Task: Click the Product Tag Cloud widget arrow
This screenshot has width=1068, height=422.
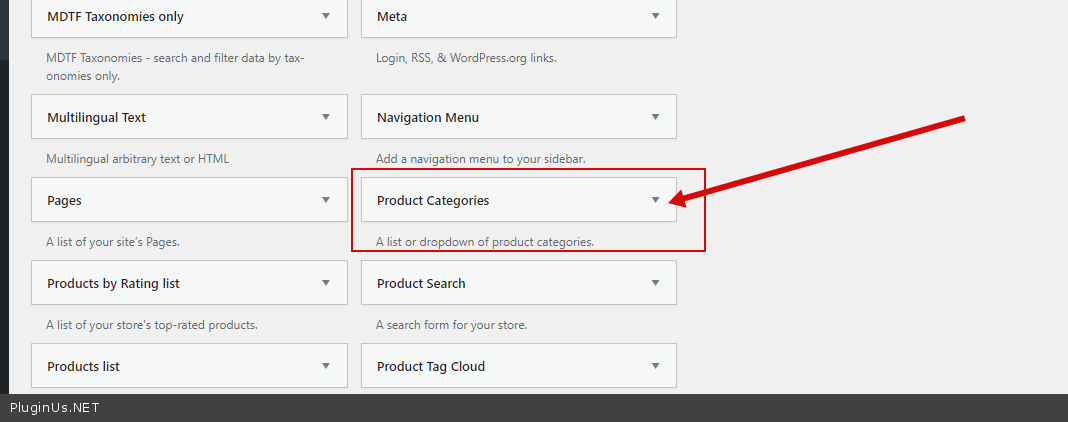Action: (655, 366)
